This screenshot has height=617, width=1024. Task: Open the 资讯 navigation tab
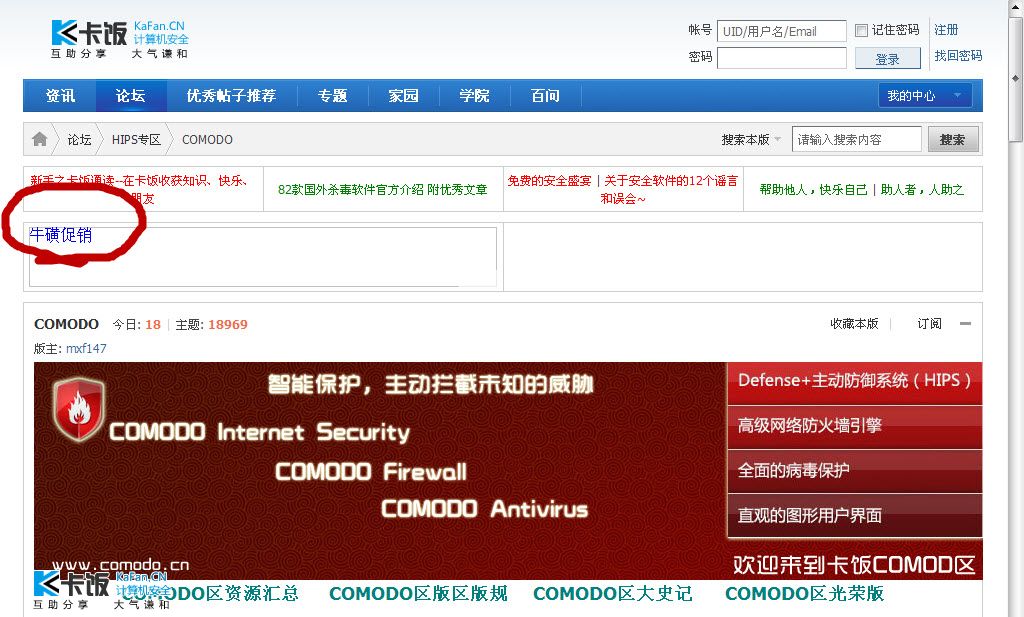pos(60,95)
